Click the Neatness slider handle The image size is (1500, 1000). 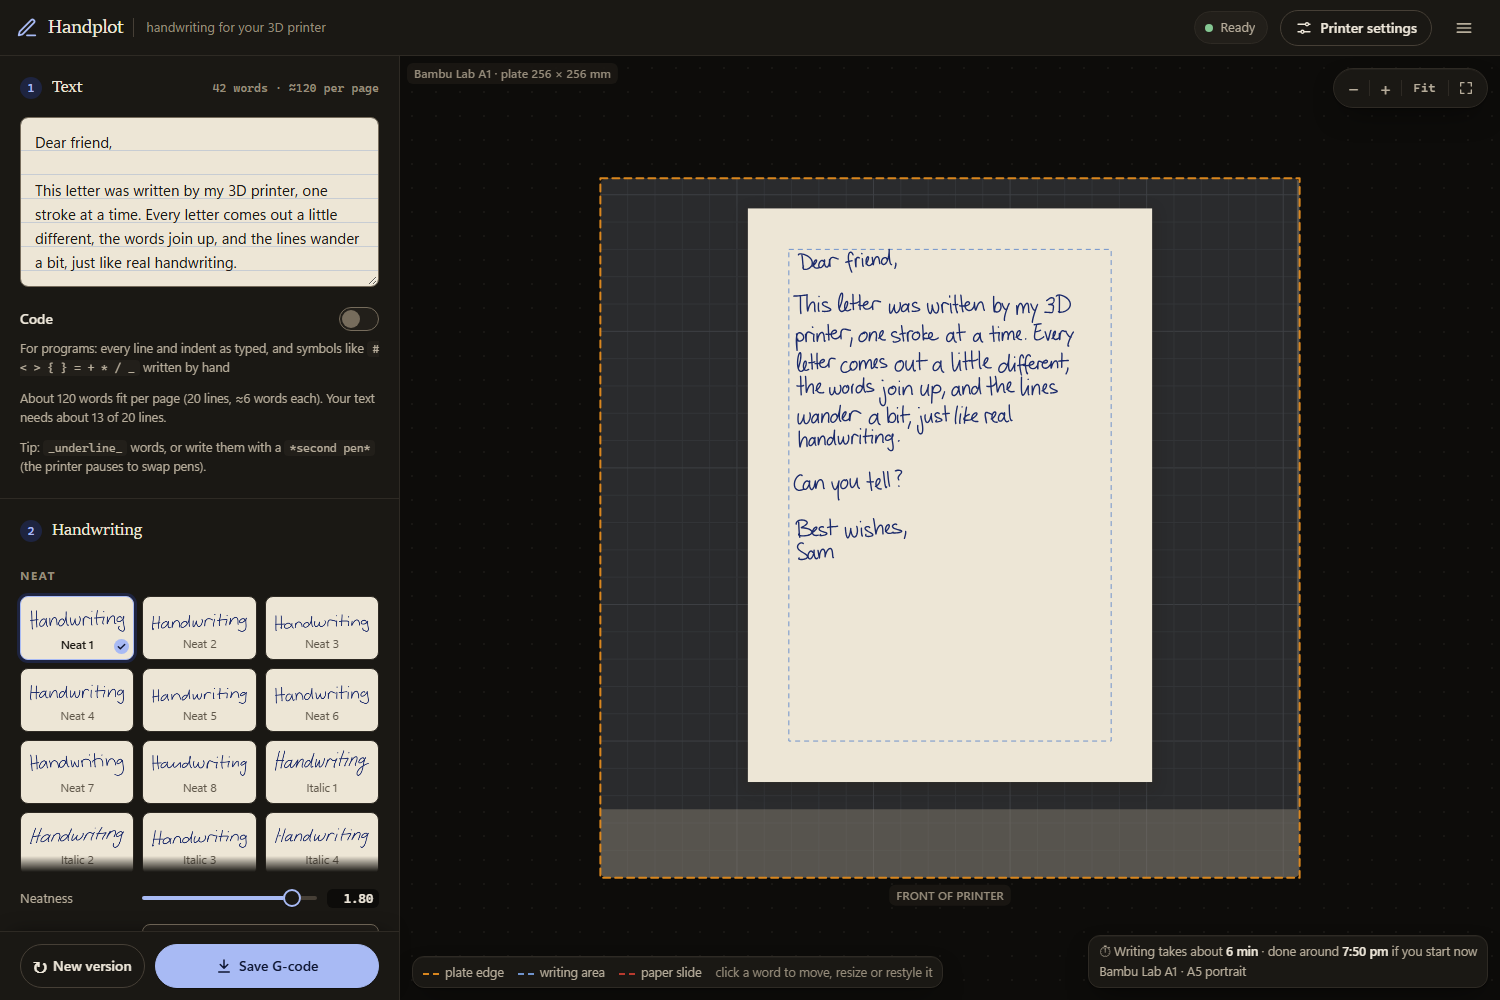click(x=292, y=898)
